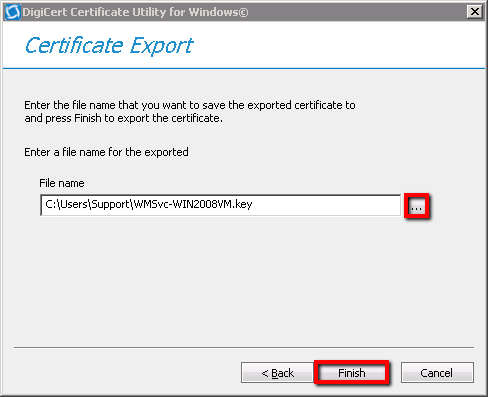Click the 'Certificate Export' heading
The width and height of the screenshot is (488, 397).
click(x=109, y=46)
